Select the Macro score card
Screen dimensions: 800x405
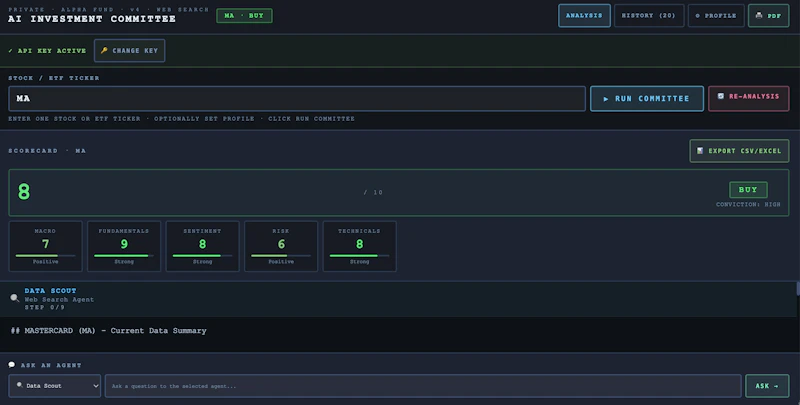(45, 246)
